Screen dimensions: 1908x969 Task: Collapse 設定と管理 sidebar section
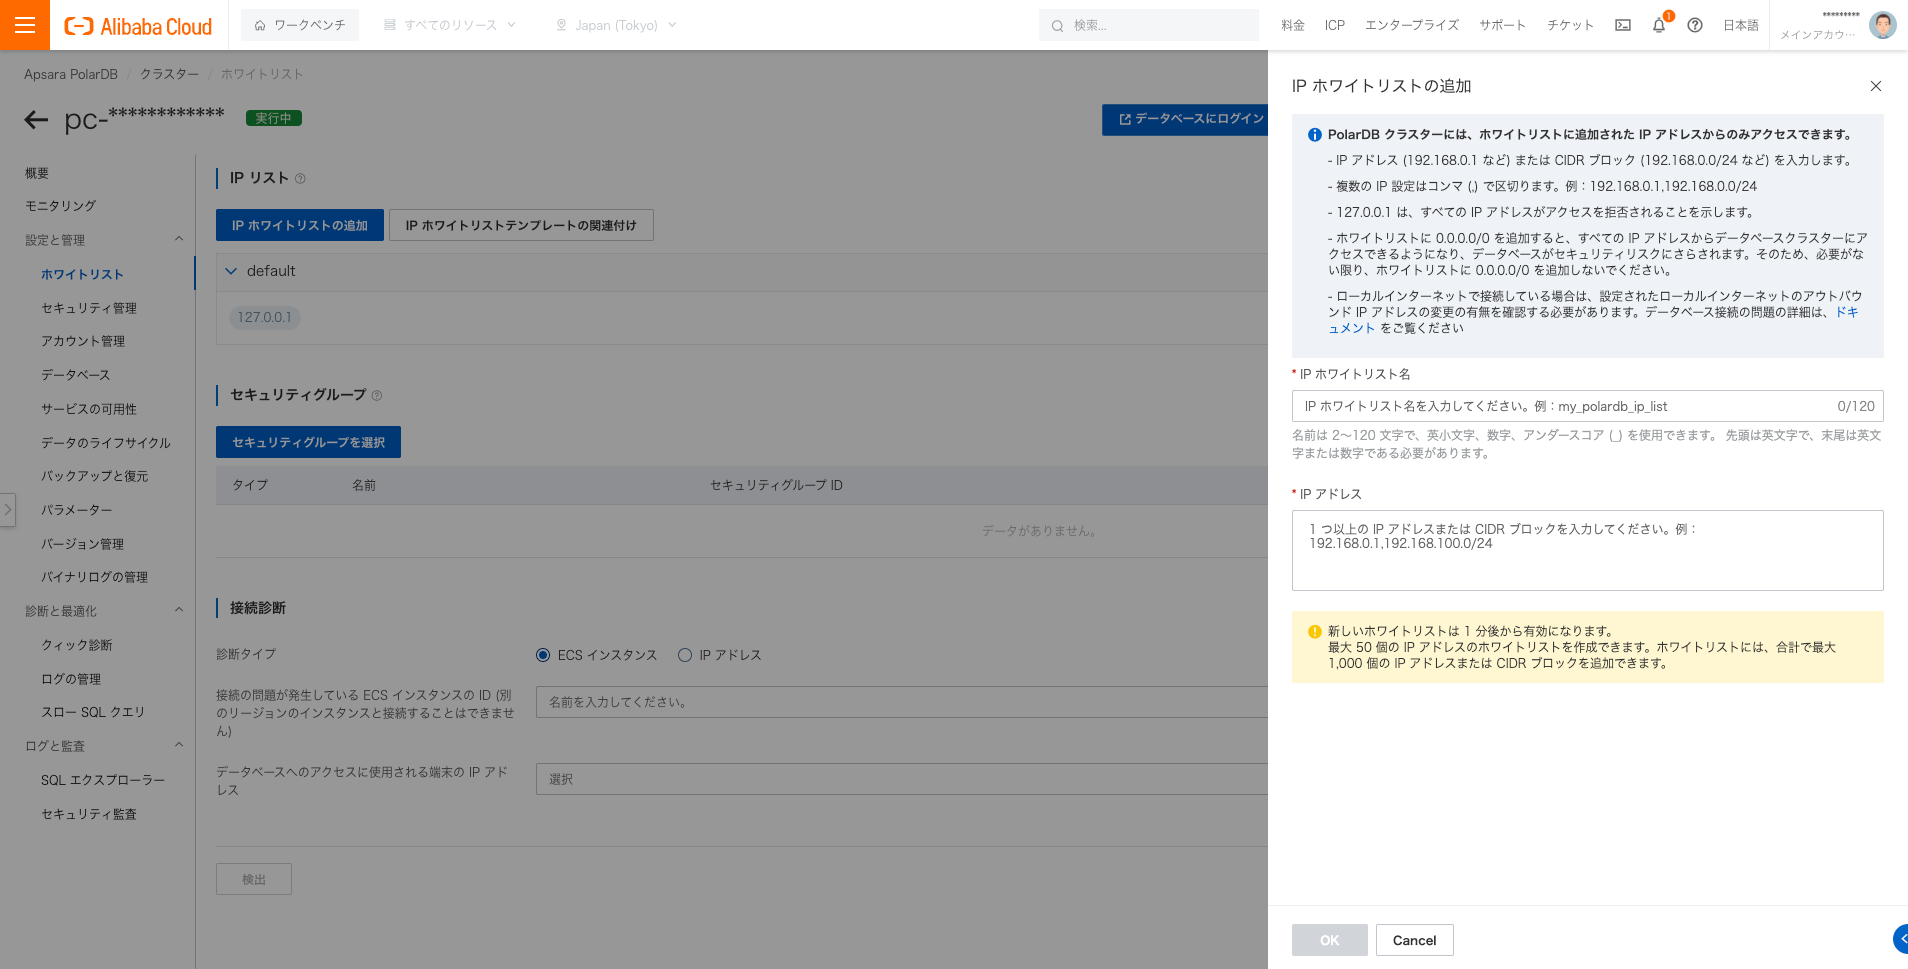click(x=179, y=239)
